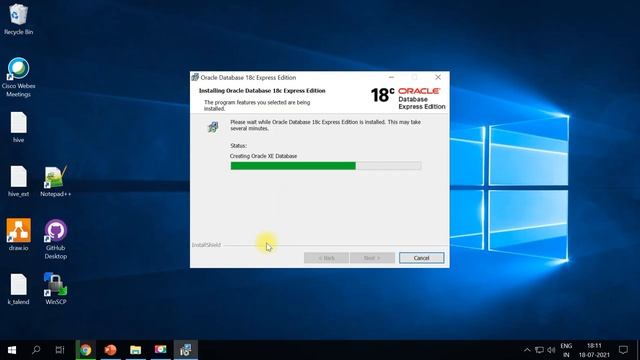Open Task View on the taskbar
Image resolution: width=640 pixels, height=360 pixels.
click(60, 350)
